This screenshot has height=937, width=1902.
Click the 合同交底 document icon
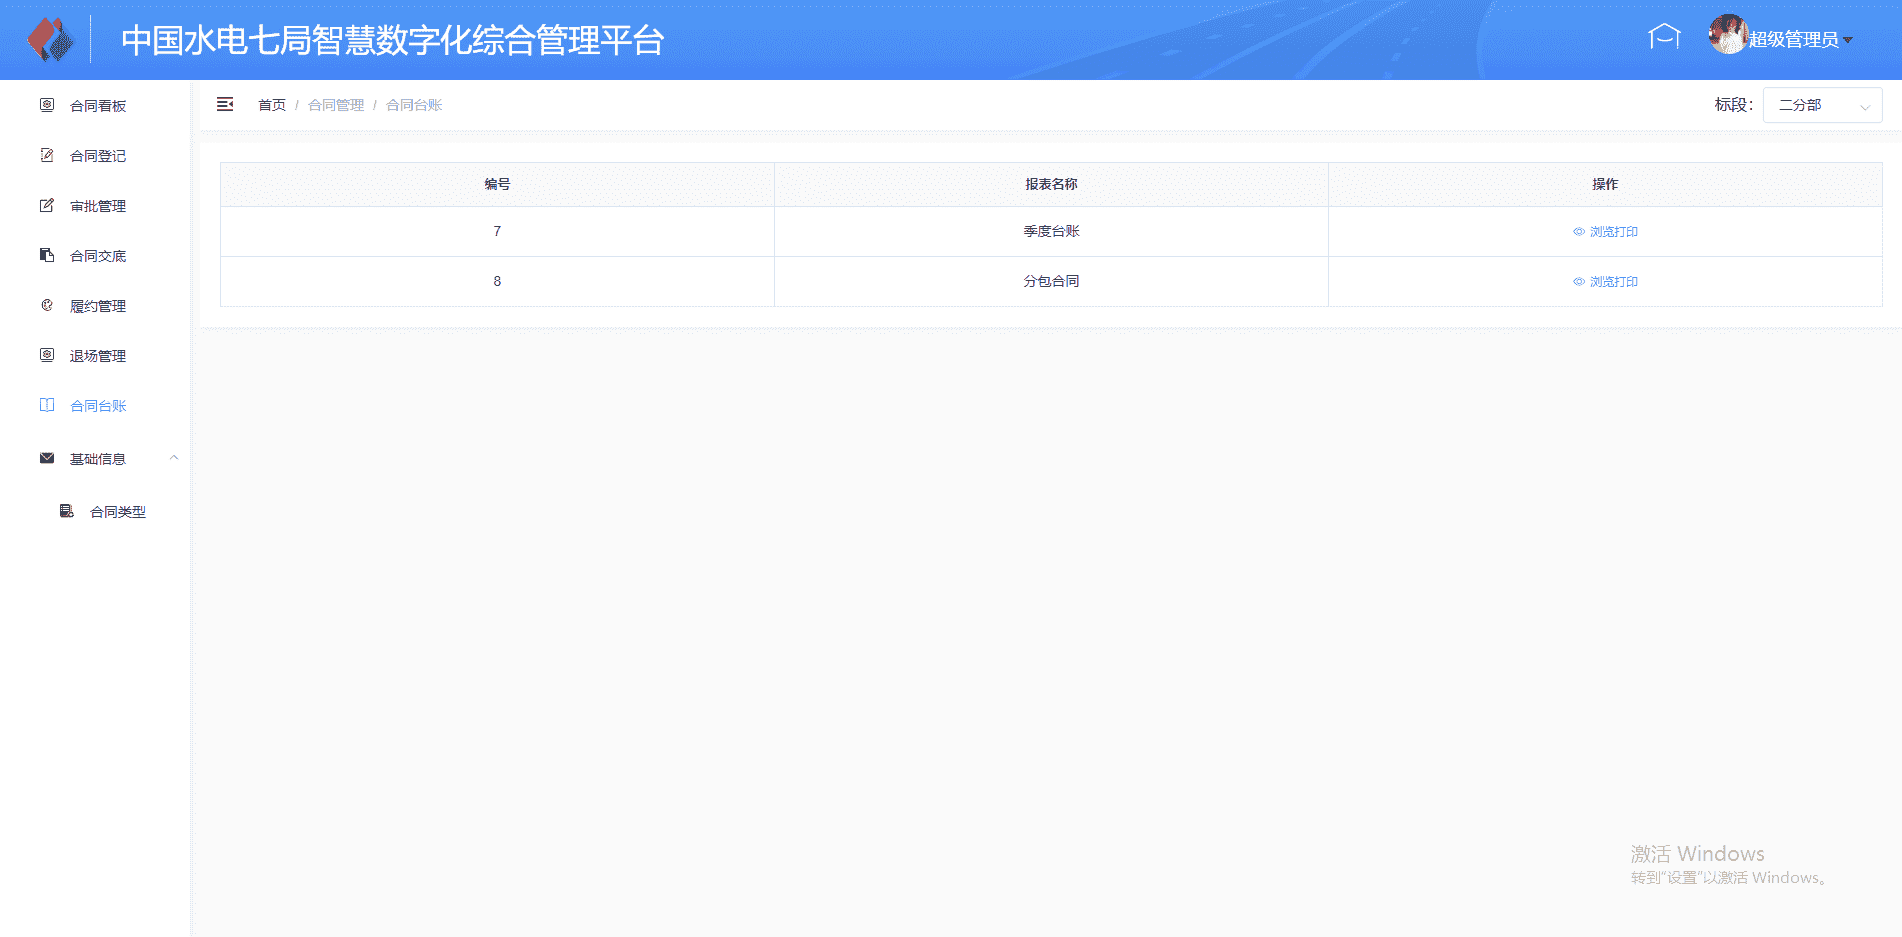47,255
